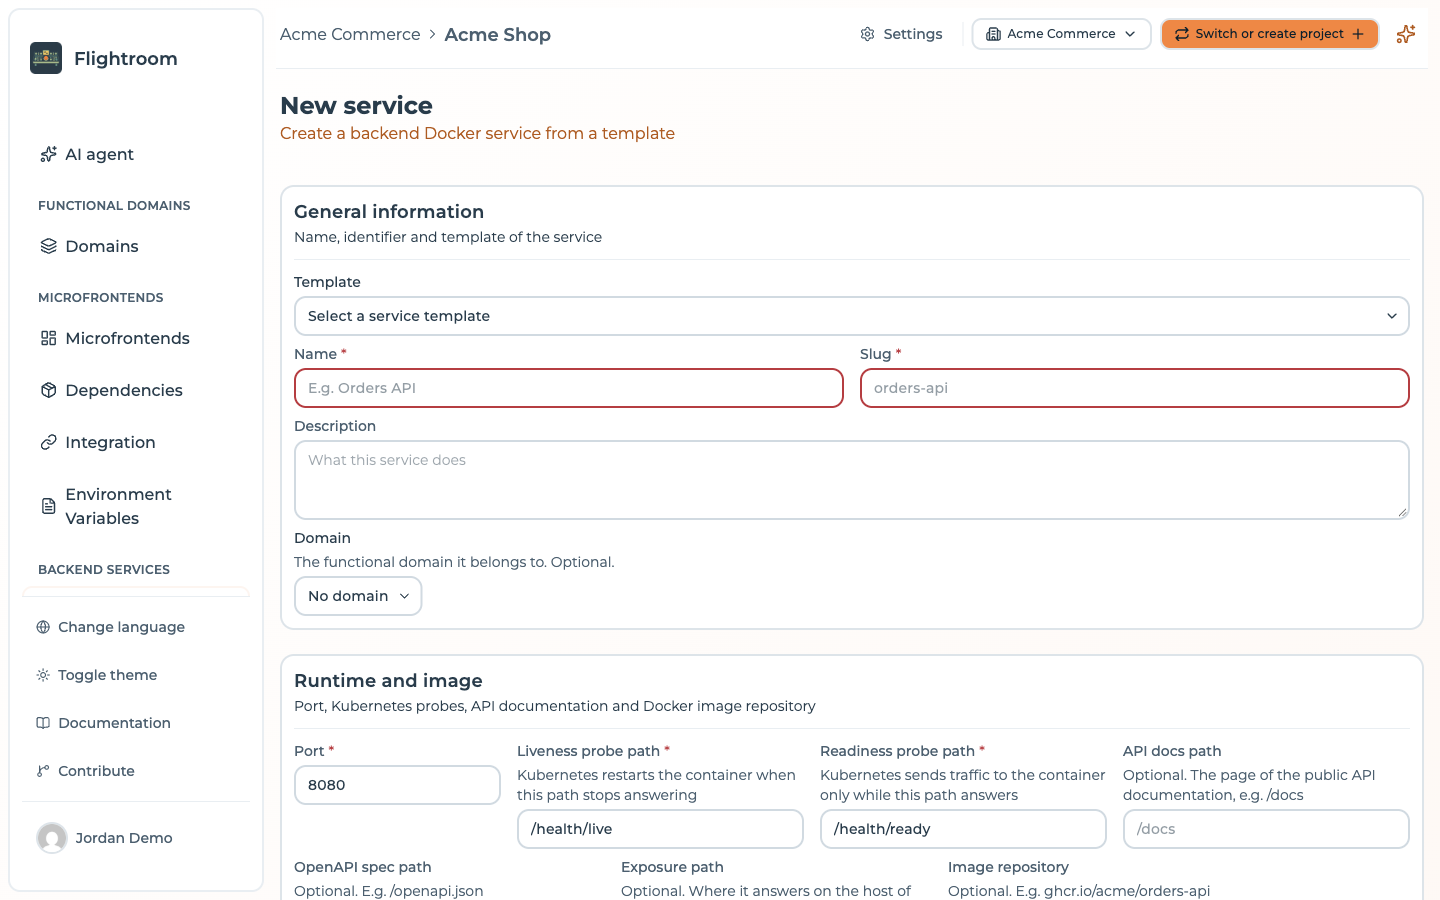Screen dimensions: 1440x900
Task: Click the Contribute branch icon
Action: tap(43, 771)
